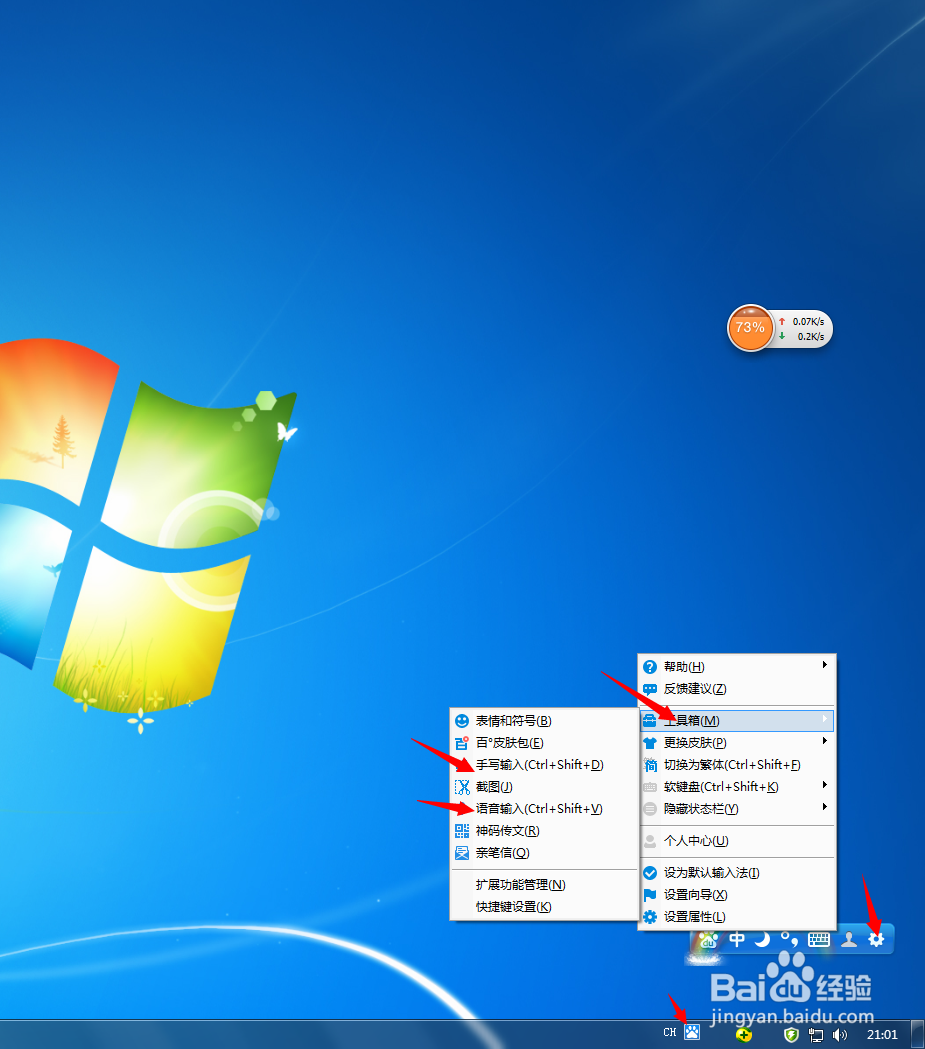The height and width of the screenshot is (1049, 925).
Task: Select 表情和符号(B) in toolbox submenu
Action: pos(544,721)
